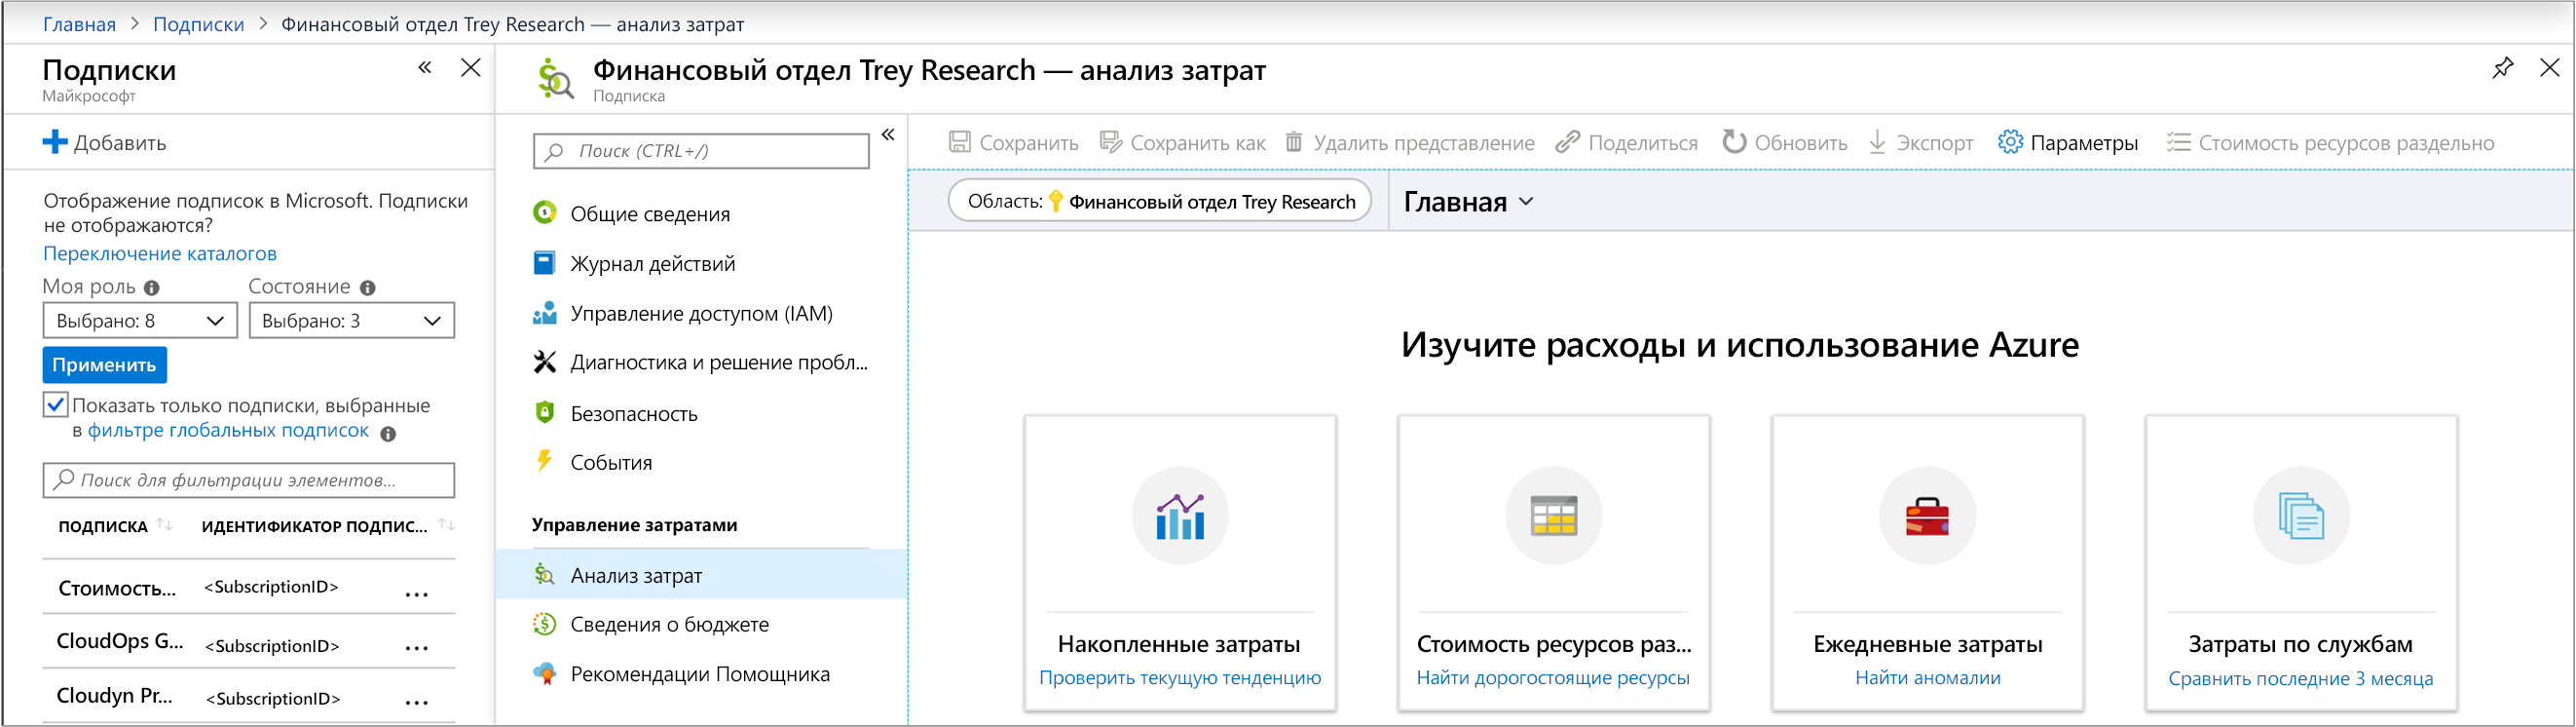Click the Управление доступом (IAM) people icon

point(544,313)
